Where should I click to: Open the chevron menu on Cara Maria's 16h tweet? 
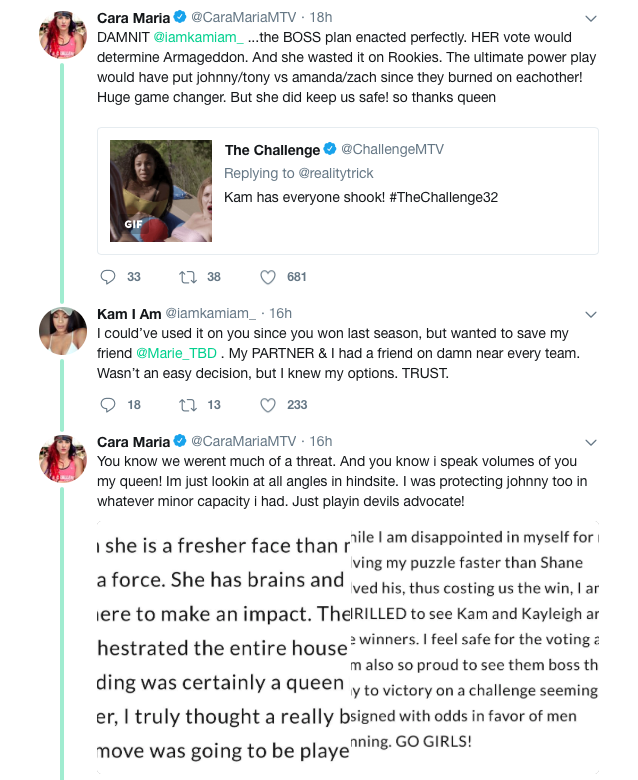591,443
